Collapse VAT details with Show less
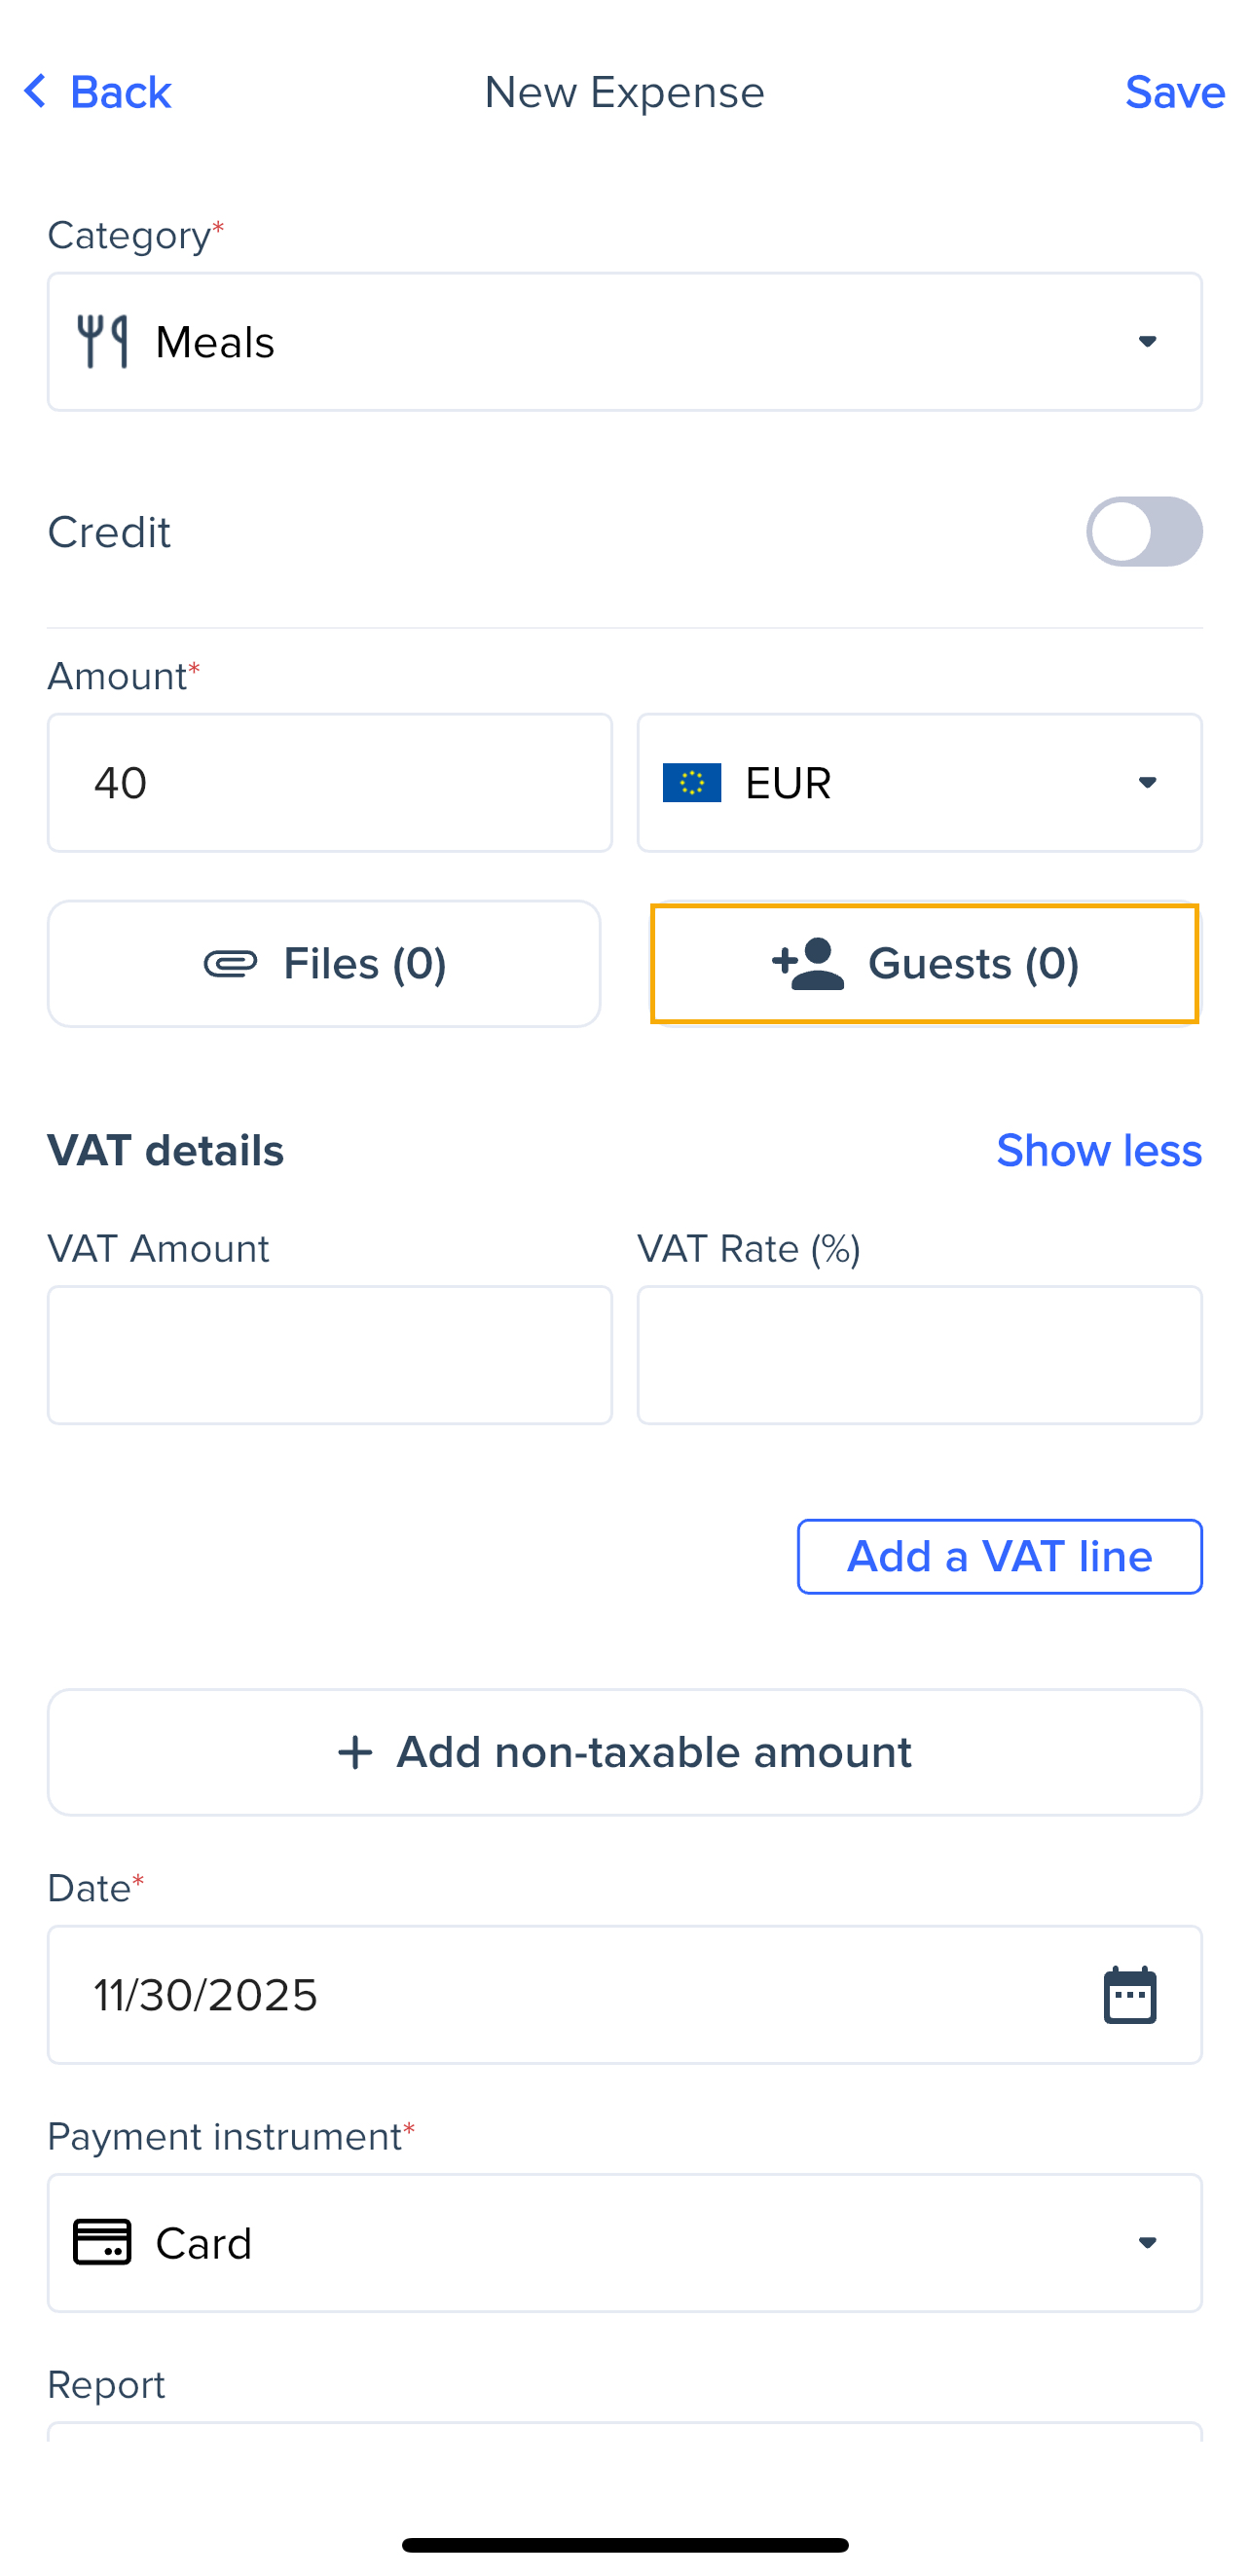 click(1098, 1150)
